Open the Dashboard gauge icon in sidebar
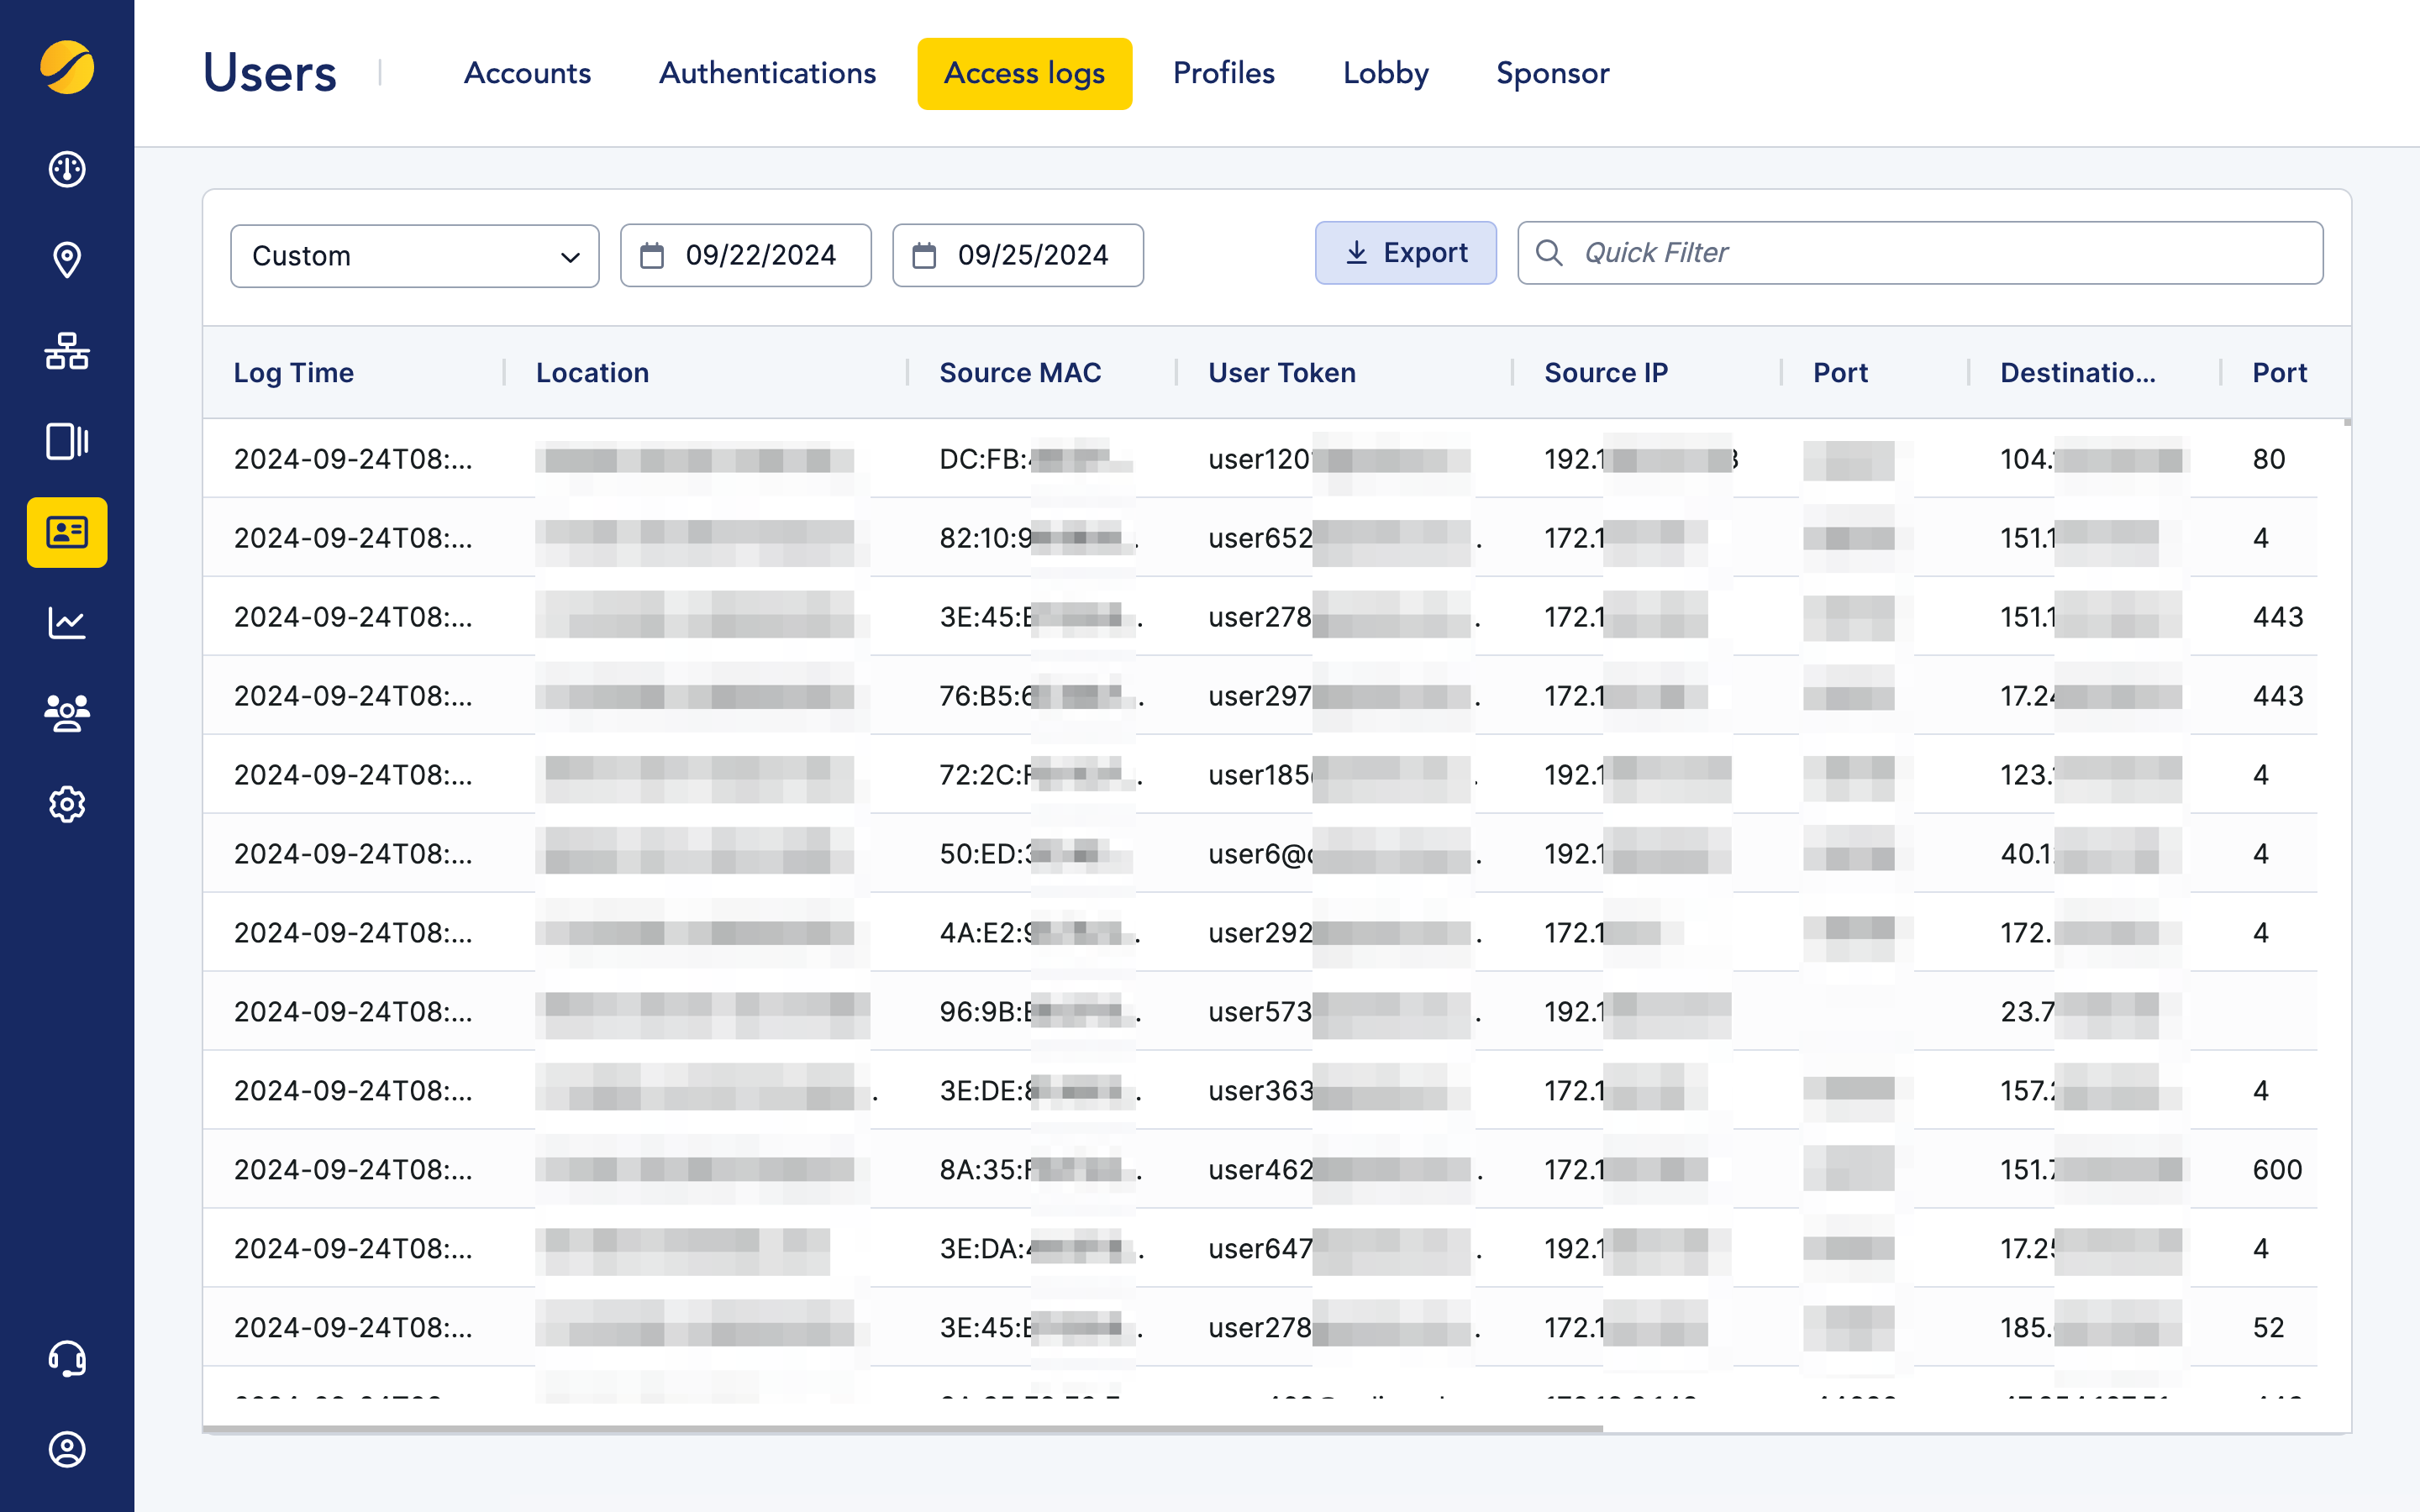The width and height of the screenshot is (2420, 1512). [x=66, y=170]
